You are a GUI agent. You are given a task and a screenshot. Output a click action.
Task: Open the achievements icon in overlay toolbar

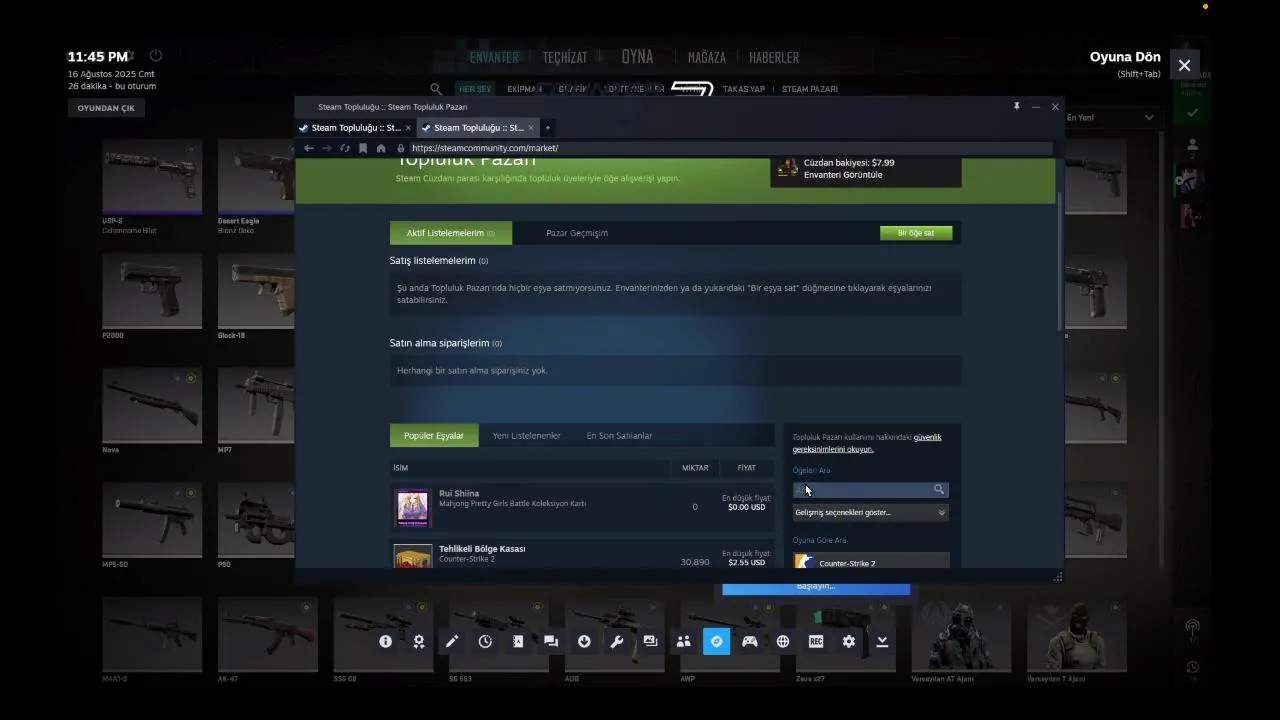pos(419,641)
